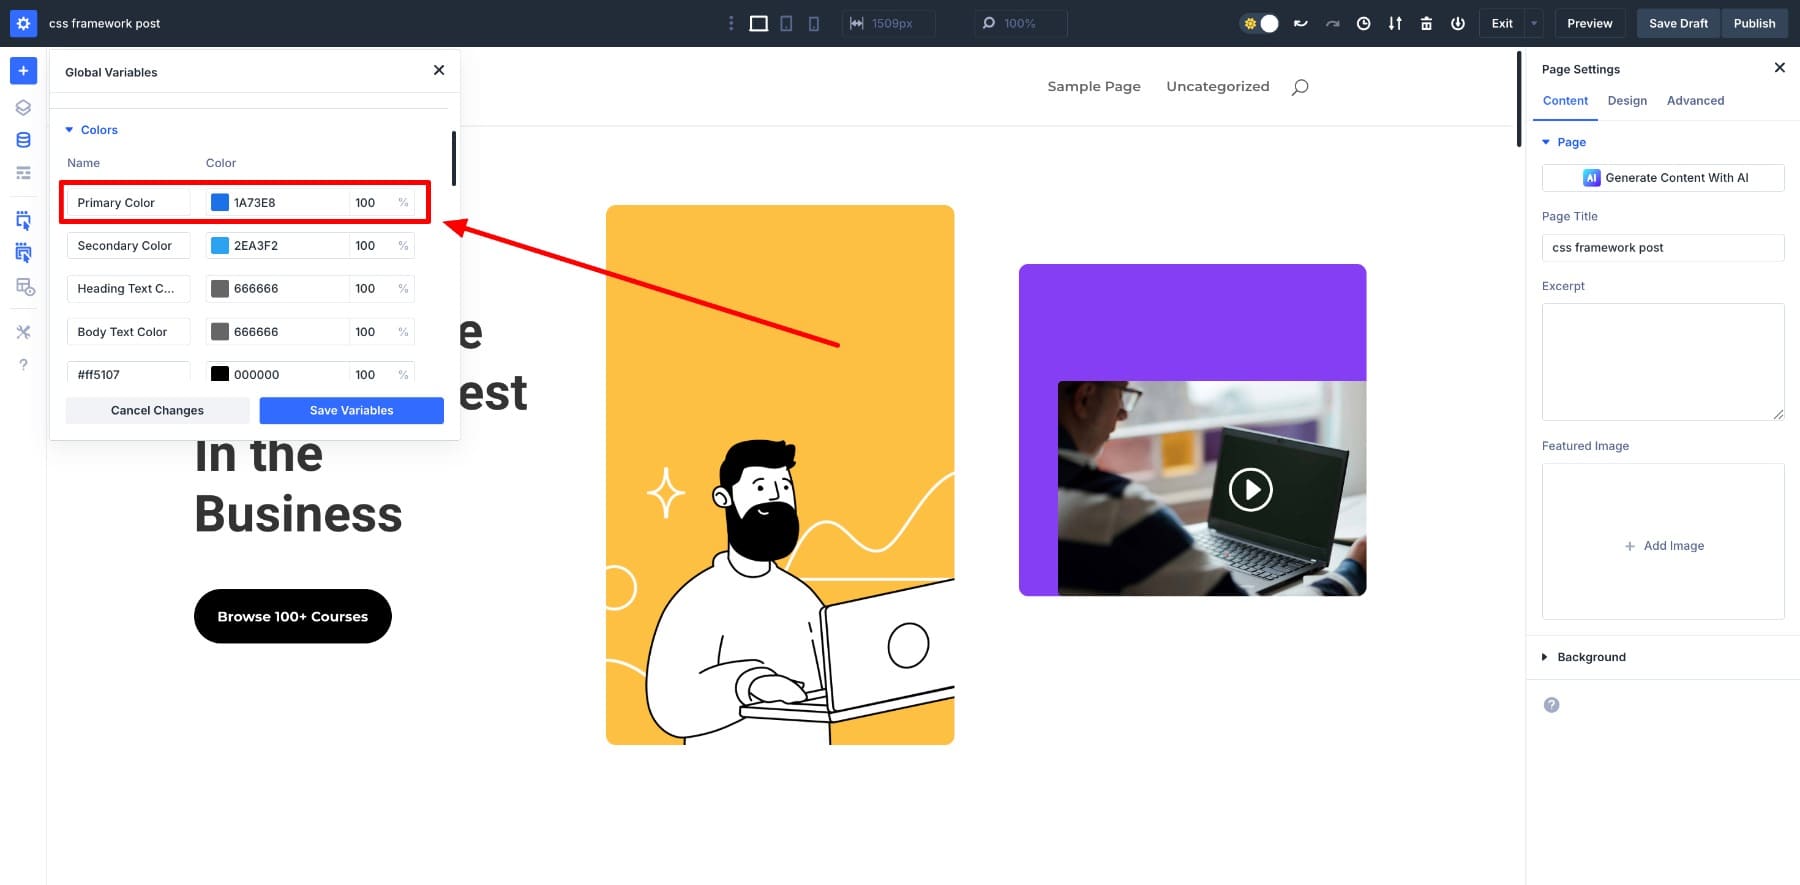Click the undo arrow in top bar
The width and height of the screenshot is (1800, 885).
coord(1300,23)
